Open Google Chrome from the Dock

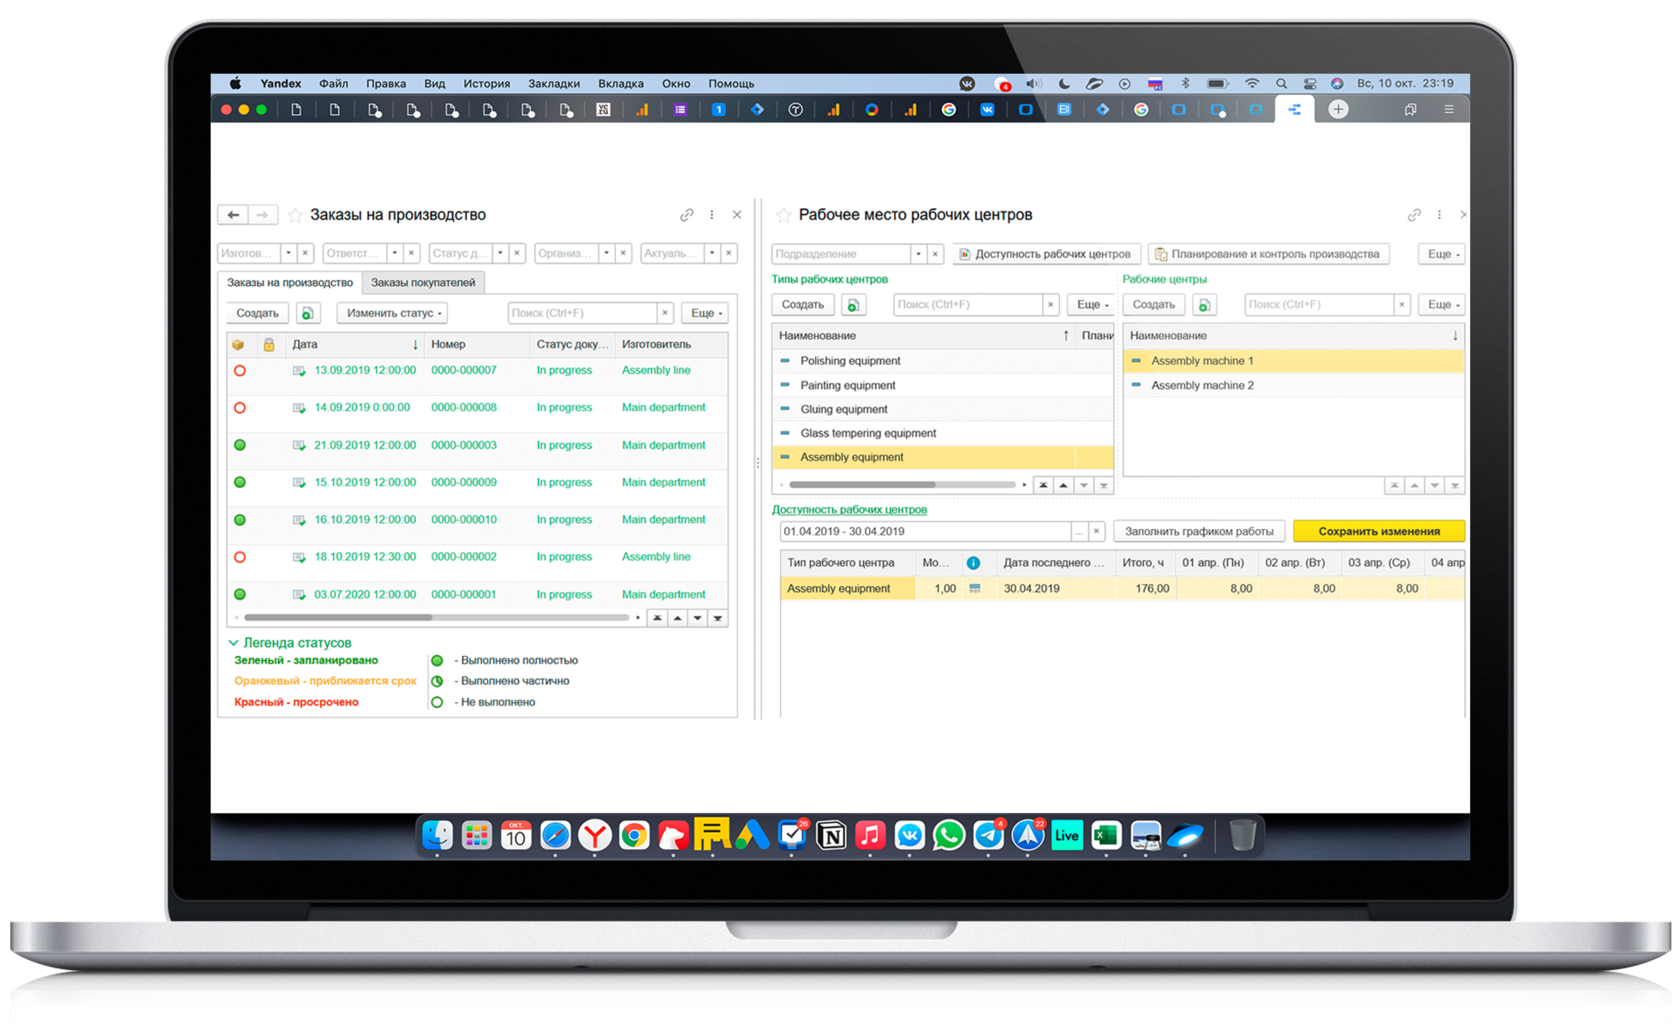point(634,835)
